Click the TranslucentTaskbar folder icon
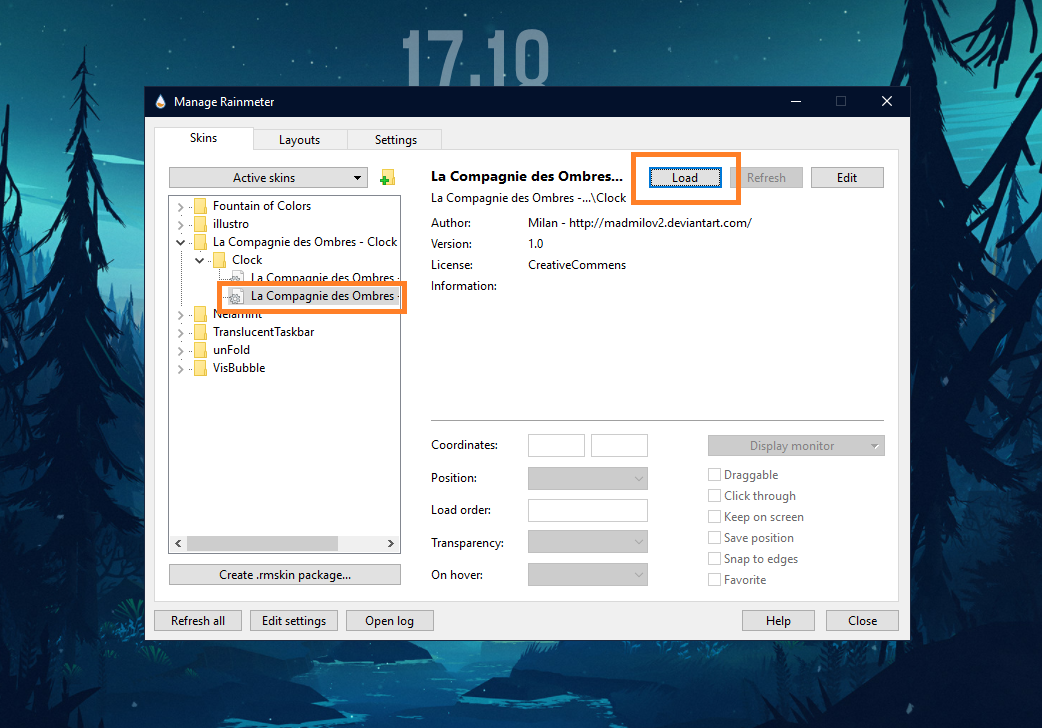Viewport: 1042px width, 728px height. click(x=200, y=332)
